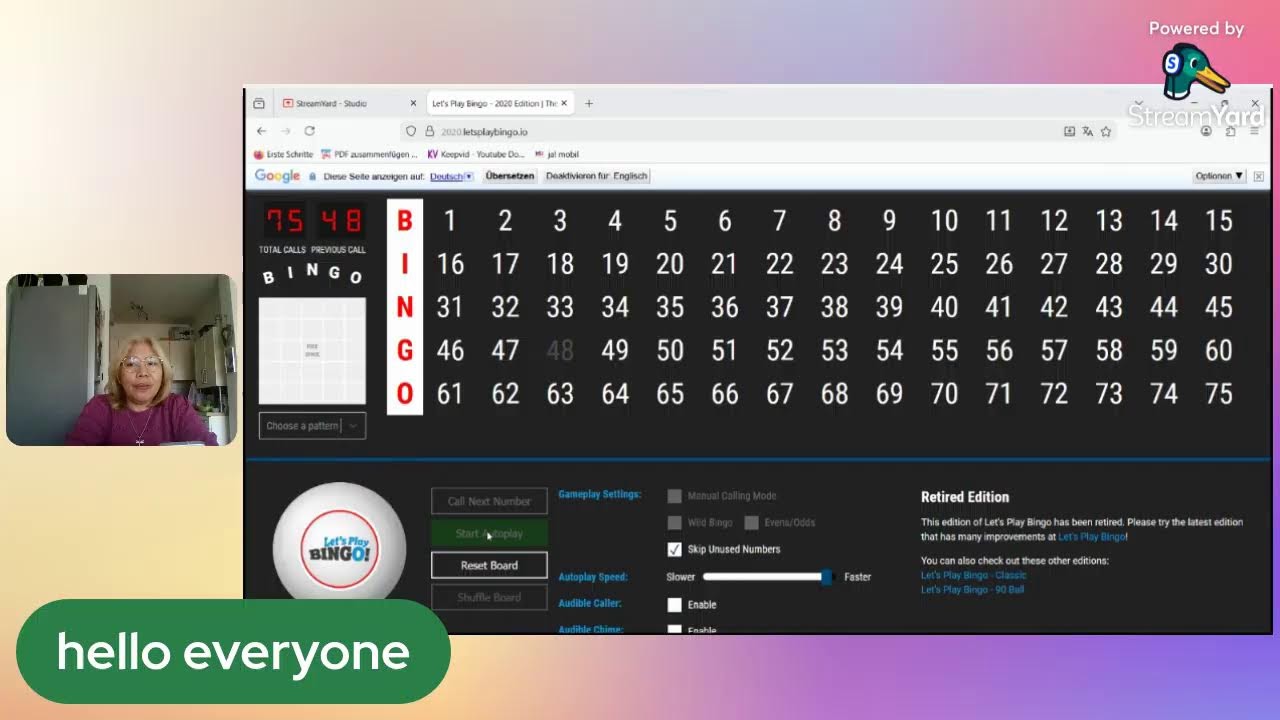Uncheck Skip Unused Numbers checkbox

click(674, 549)
